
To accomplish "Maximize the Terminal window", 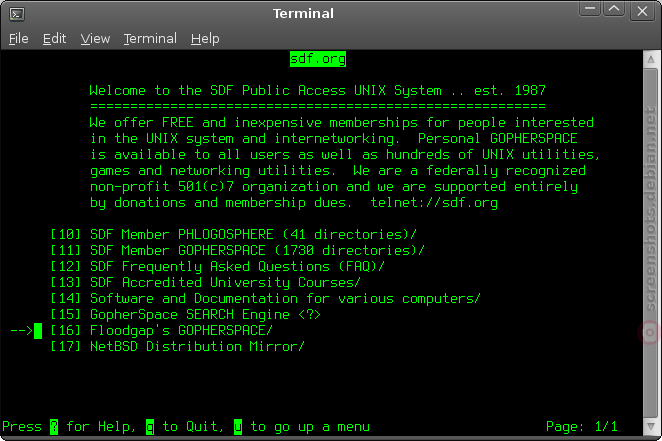I will pyautogui.click(x=614, y=9).
